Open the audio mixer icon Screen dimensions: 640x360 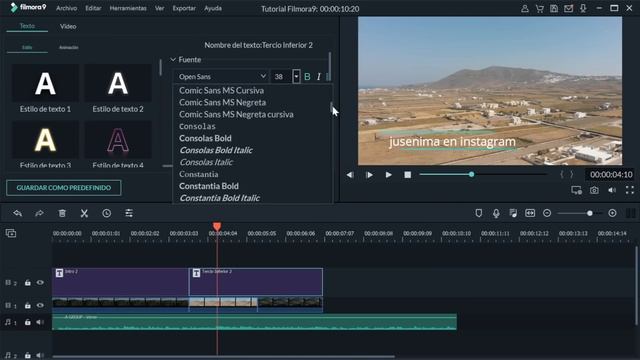click(x=513, y=213)
